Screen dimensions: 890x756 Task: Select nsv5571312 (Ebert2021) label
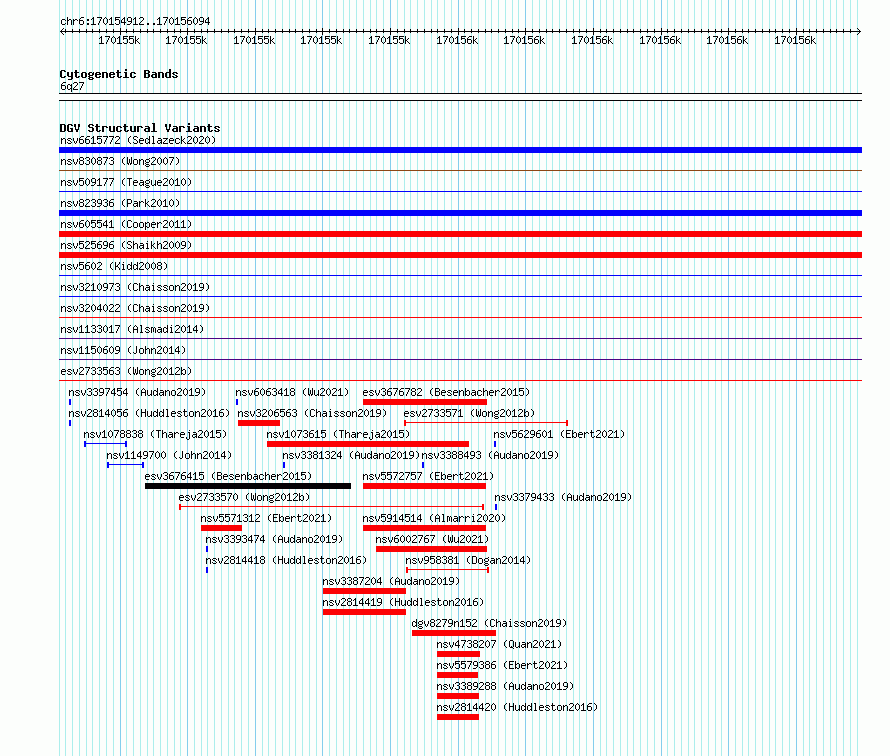[266, 518]
